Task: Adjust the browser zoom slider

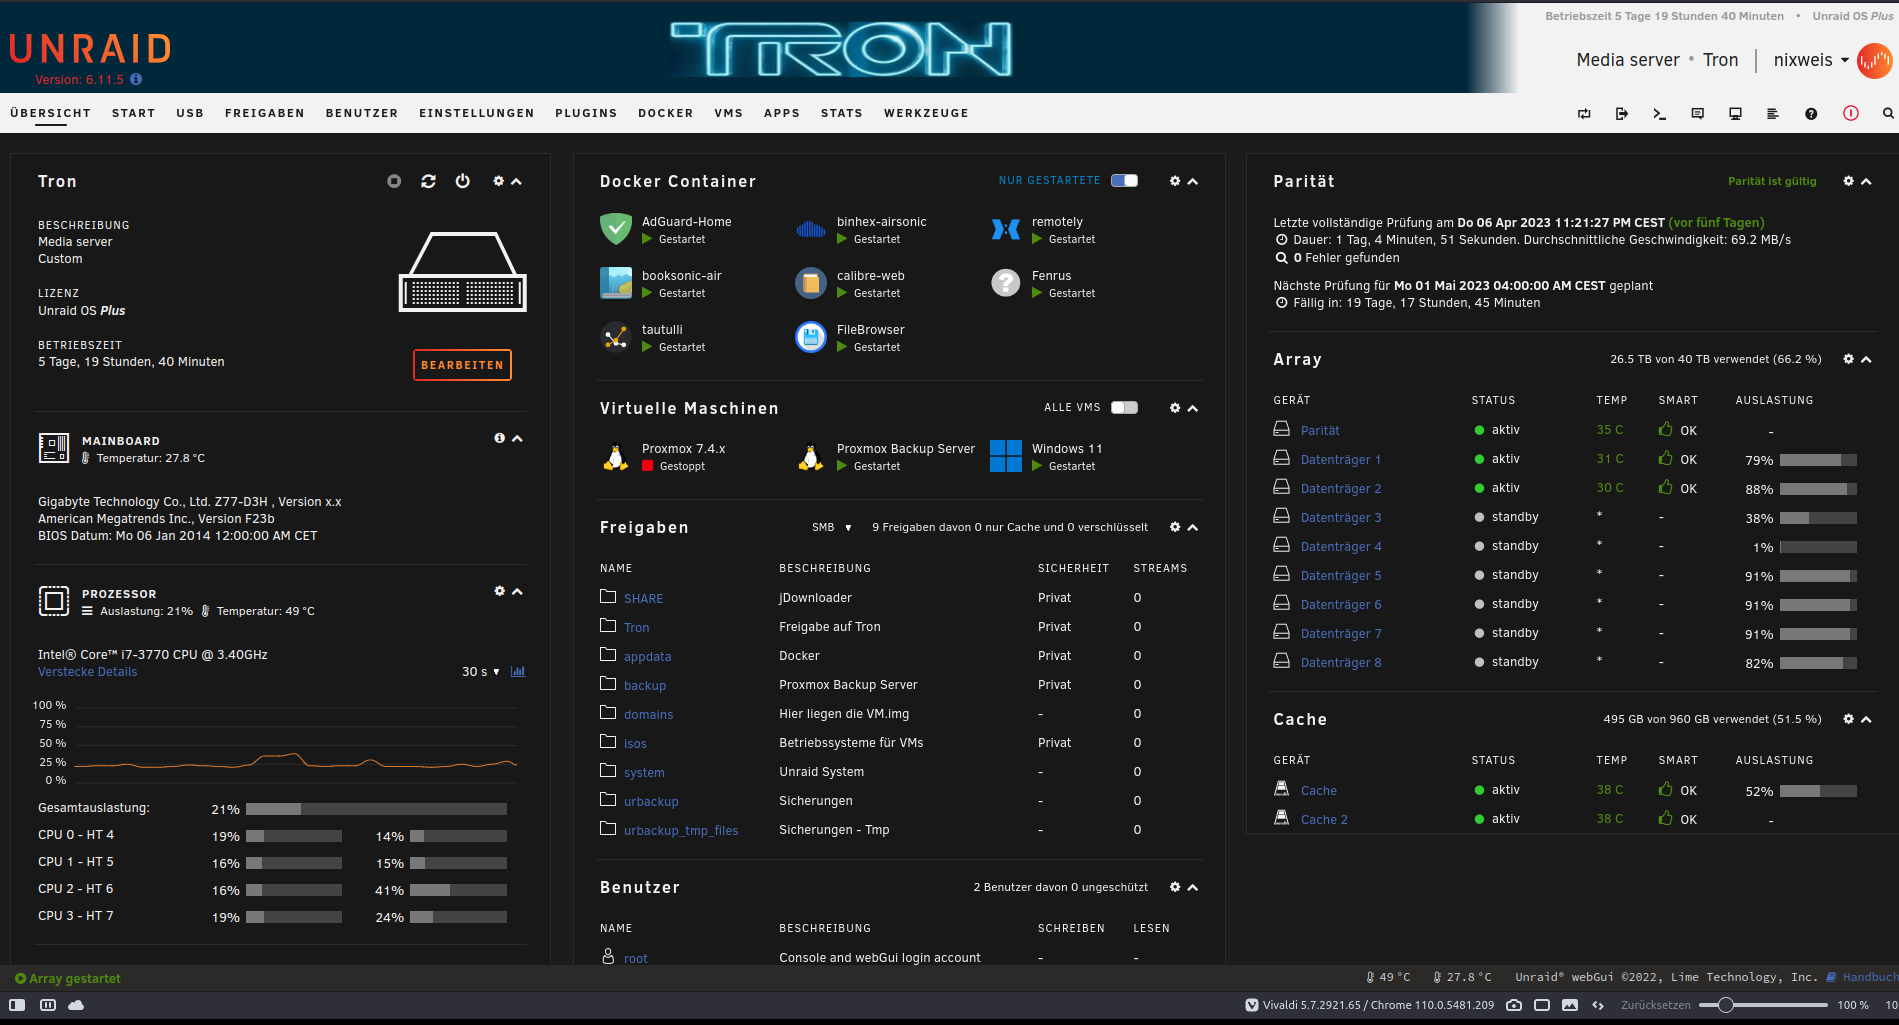Action: point(1762,1005)
